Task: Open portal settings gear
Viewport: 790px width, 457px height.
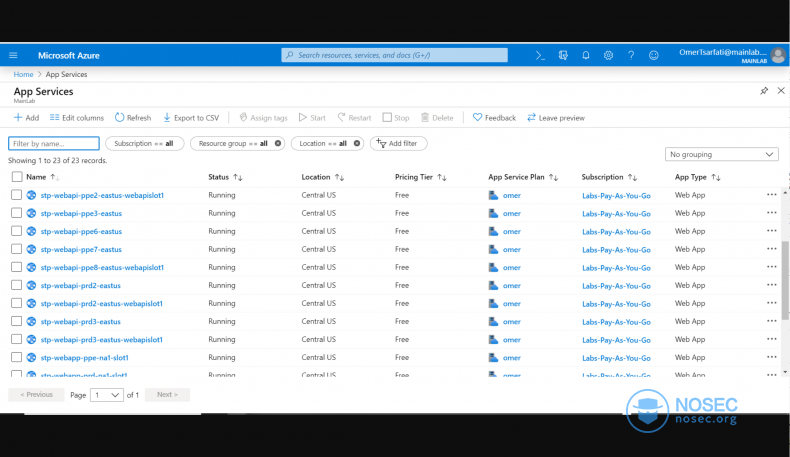Action: click(x=608, y=55)
